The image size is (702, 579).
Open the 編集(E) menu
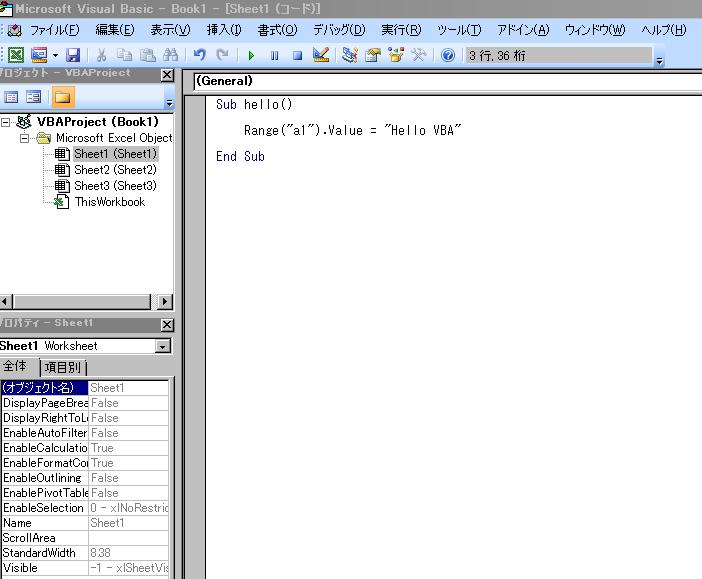(115, 30)
